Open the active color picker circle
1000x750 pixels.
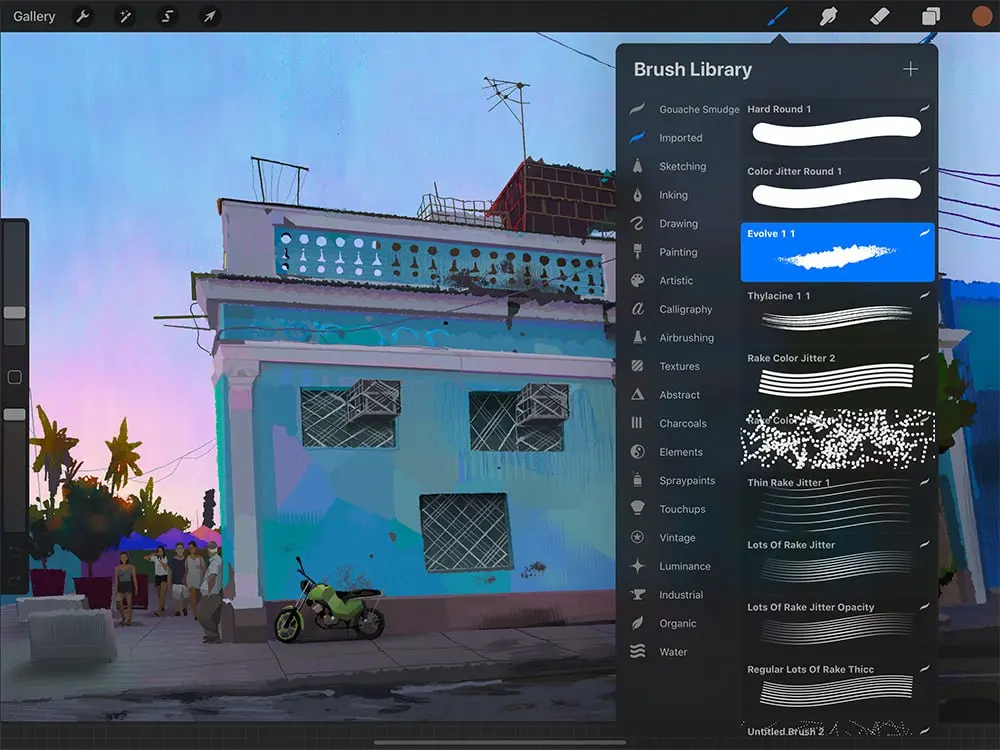[982, 16]
